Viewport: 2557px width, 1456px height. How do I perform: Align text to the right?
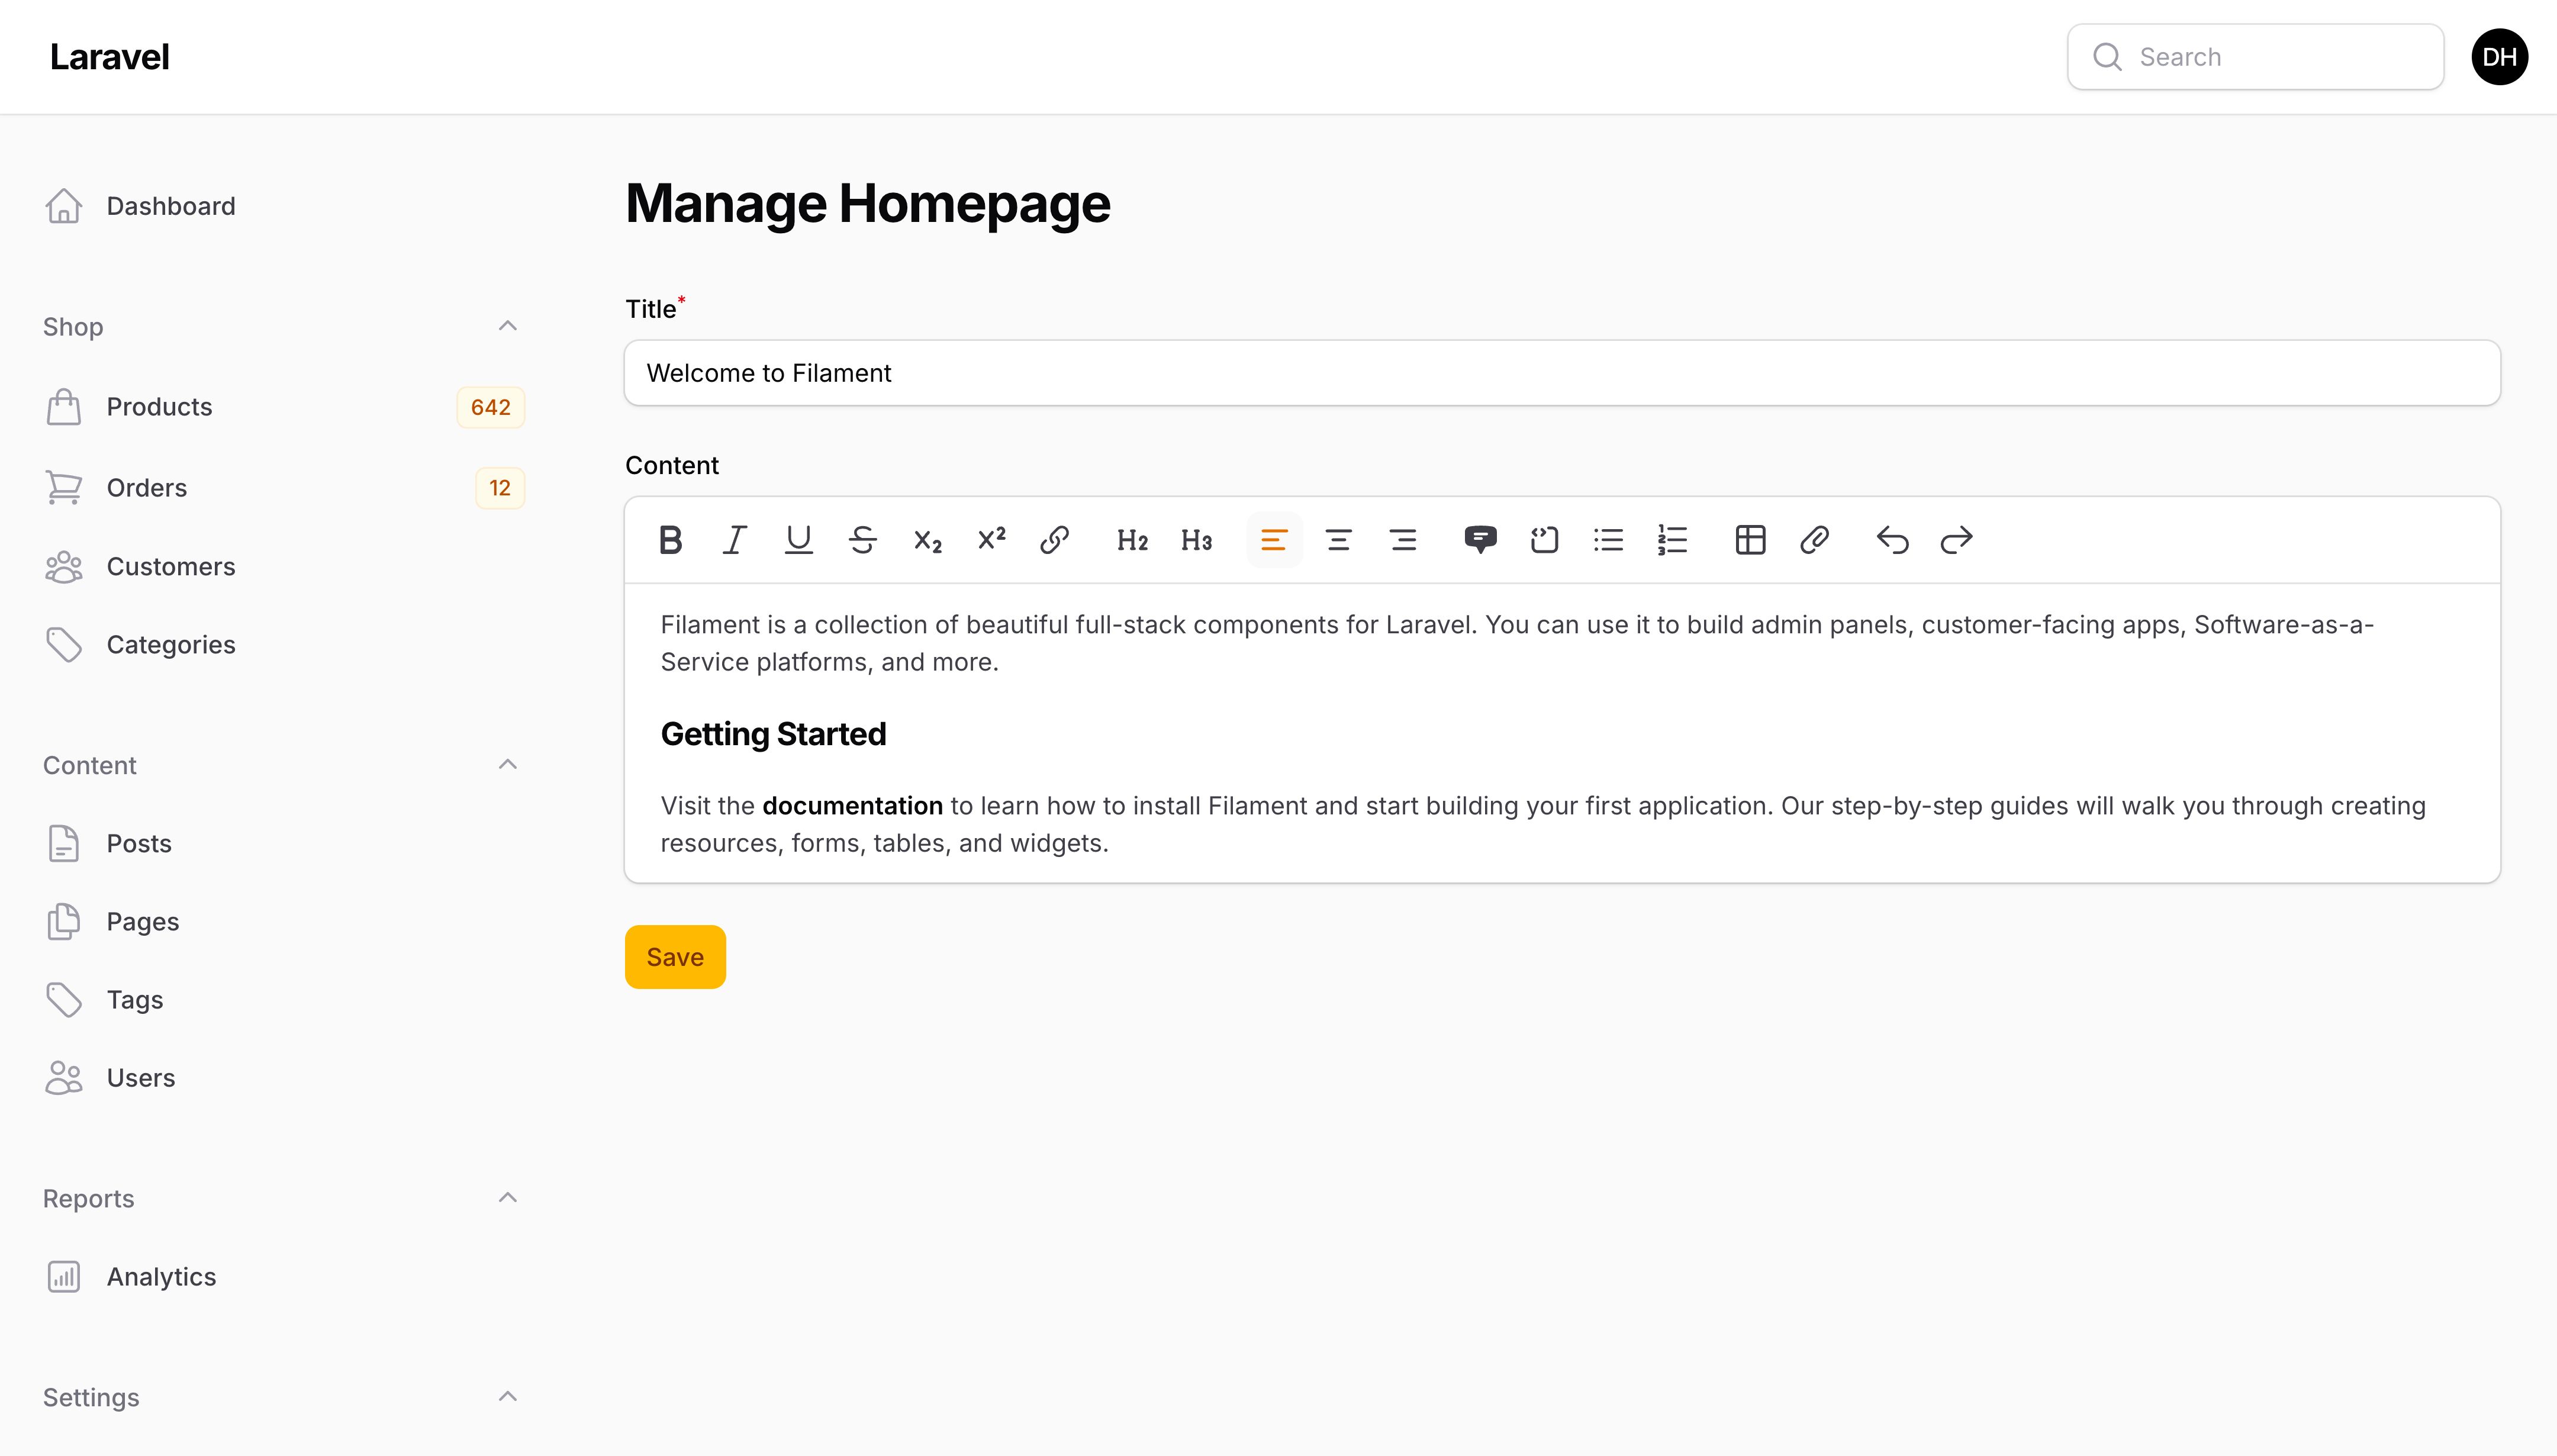coord(1402,540)
